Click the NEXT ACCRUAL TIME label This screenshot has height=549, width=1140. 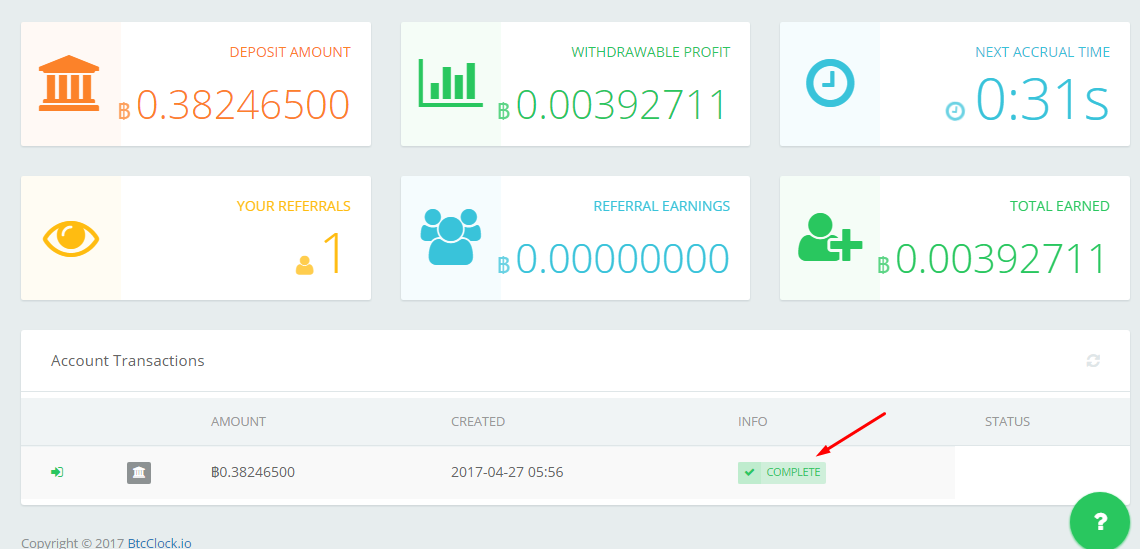[1043, 52]
